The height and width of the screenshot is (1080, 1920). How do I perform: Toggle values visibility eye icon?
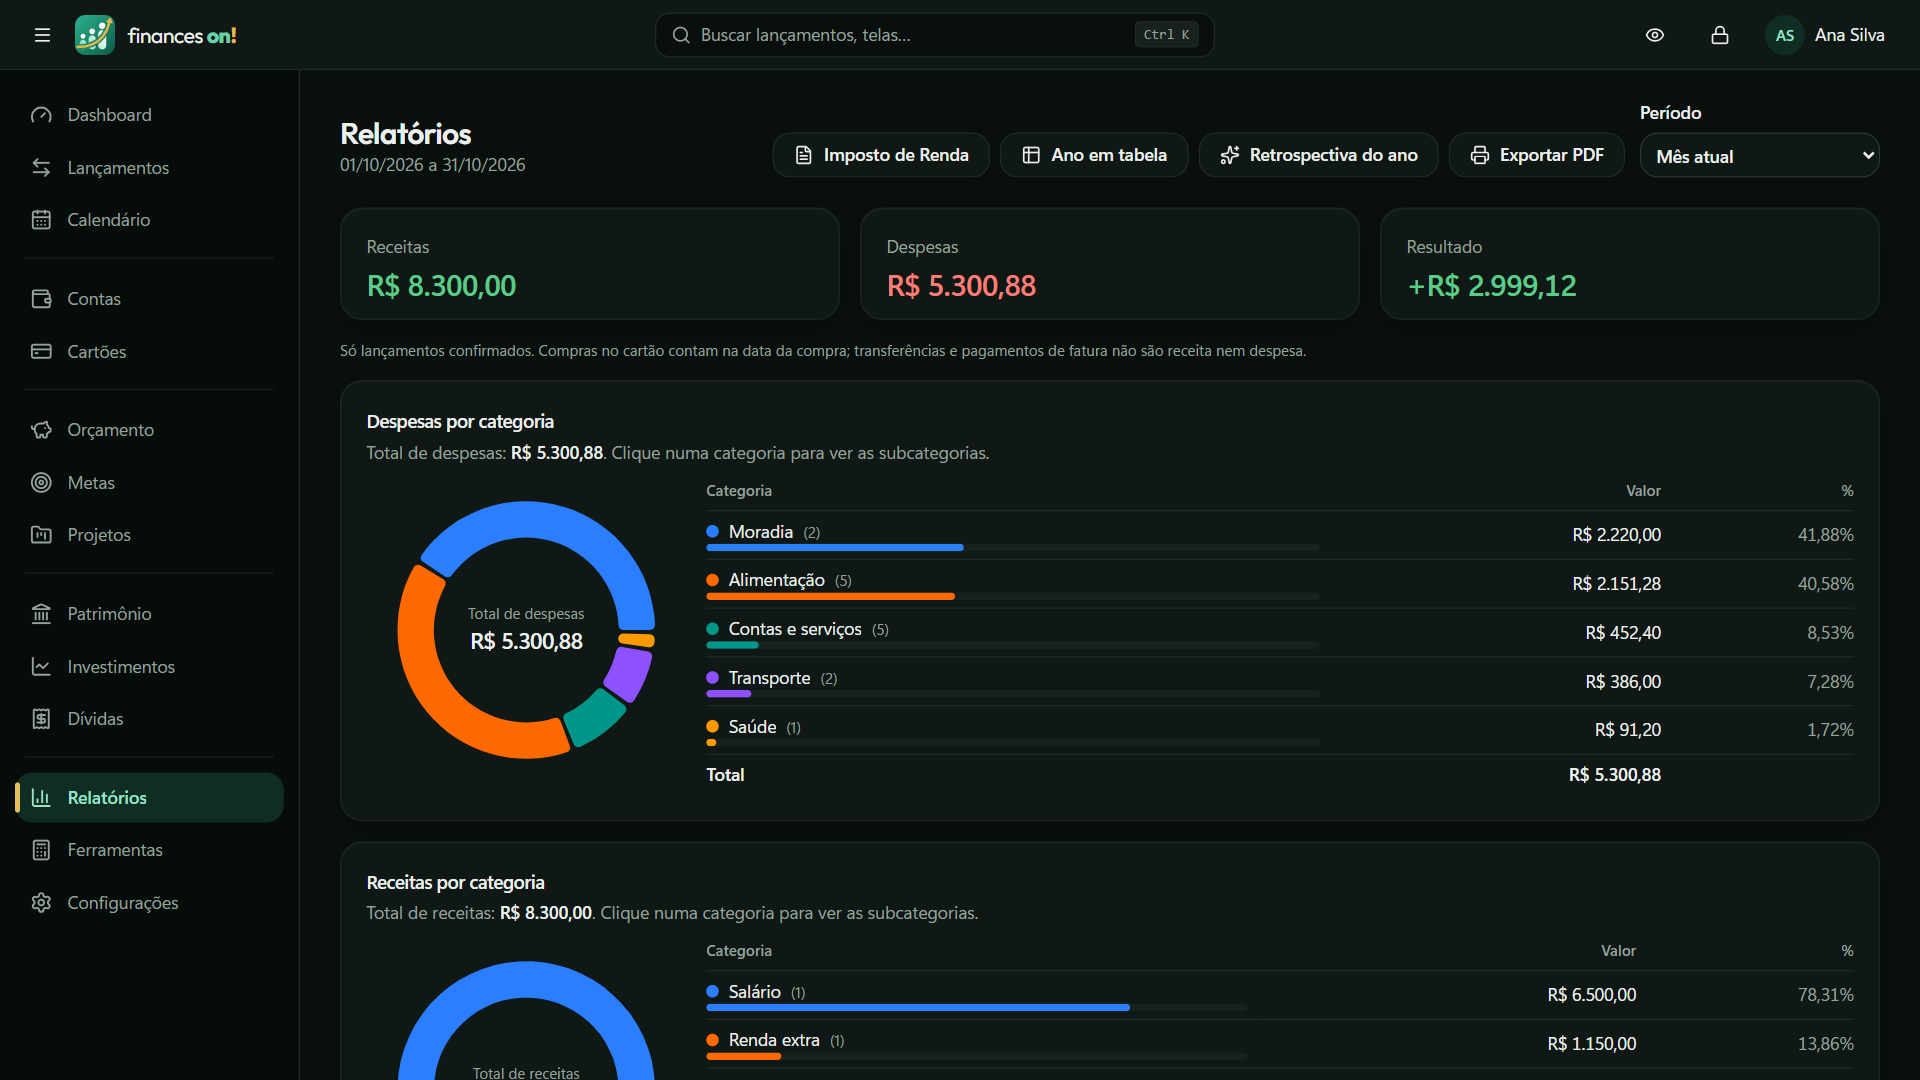pyautogui.click(x=1655, y=35)
